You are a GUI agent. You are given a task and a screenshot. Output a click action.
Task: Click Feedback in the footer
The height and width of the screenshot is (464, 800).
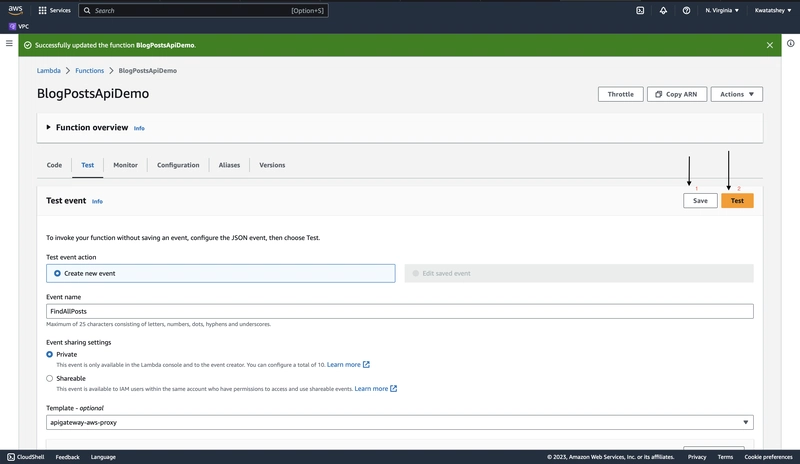click(67, 457)
